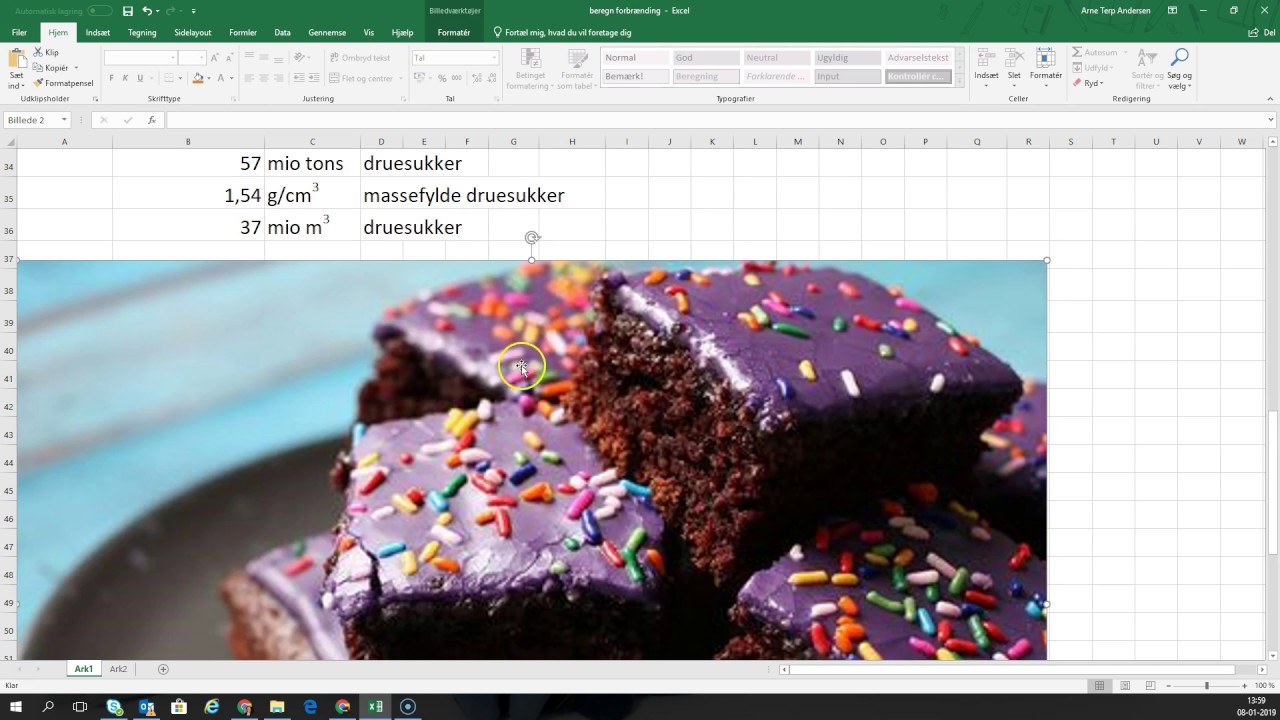Image resolution: width=1280 pixels, height=720 pixels.
Task: Open the Formler ribbon tab
Action: 243,33
